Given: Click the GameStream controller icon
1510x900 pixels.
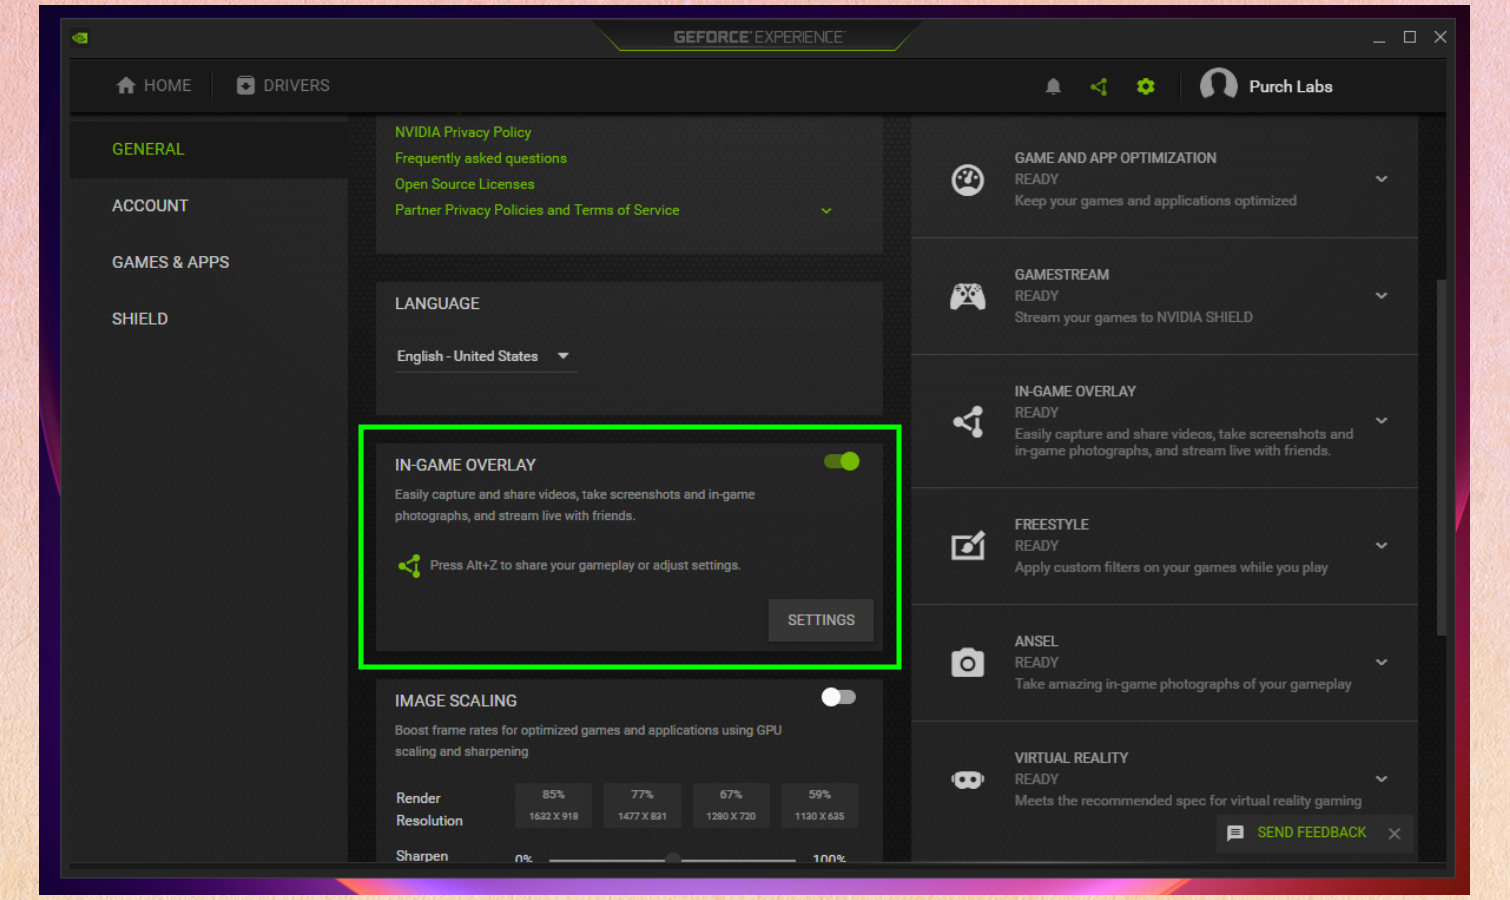Looking at the screenshot, I should [x=967, y=296].
